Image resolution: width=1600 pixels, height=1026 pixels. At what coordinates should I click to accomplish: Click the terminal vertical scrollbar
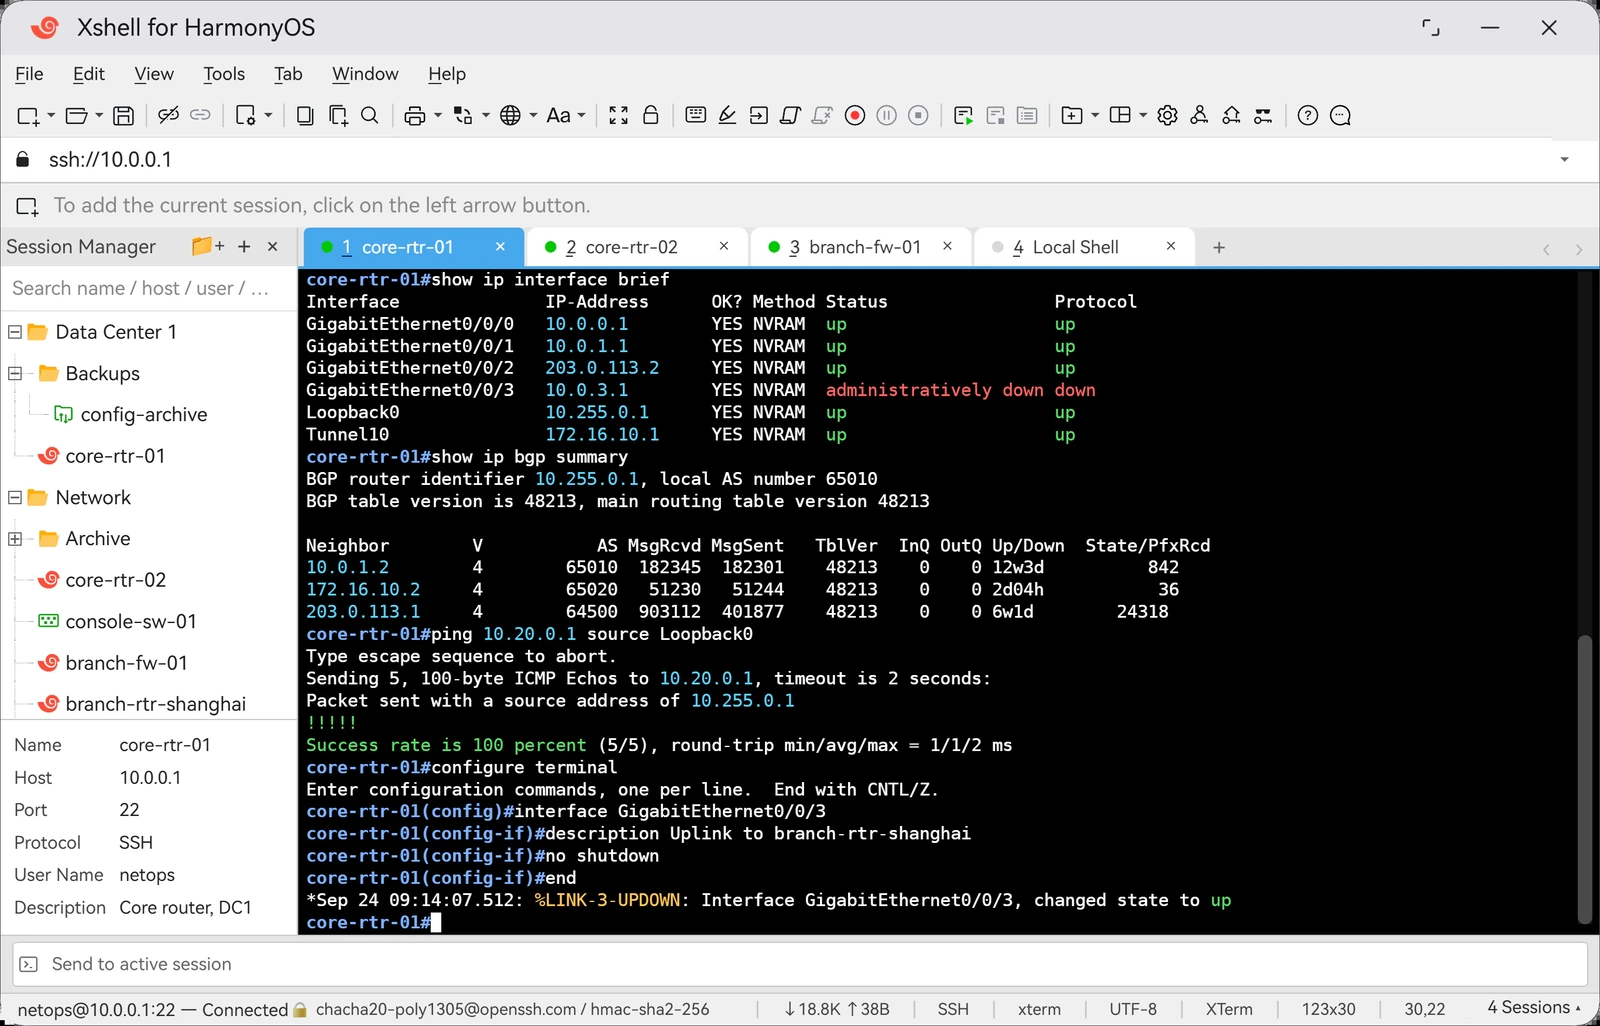1584,780
